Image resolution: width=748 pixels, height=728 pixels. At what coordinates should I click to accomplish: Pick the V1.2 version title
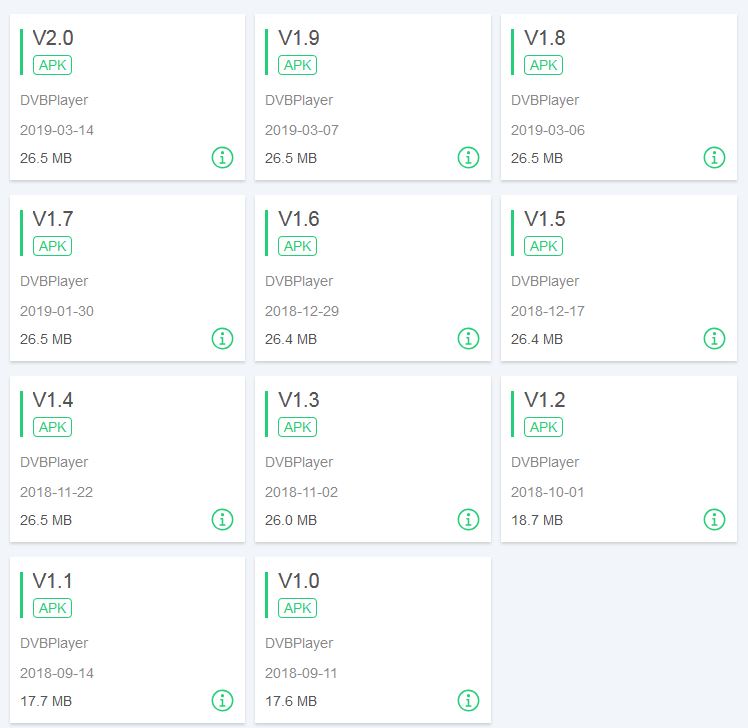coord(545,400)
